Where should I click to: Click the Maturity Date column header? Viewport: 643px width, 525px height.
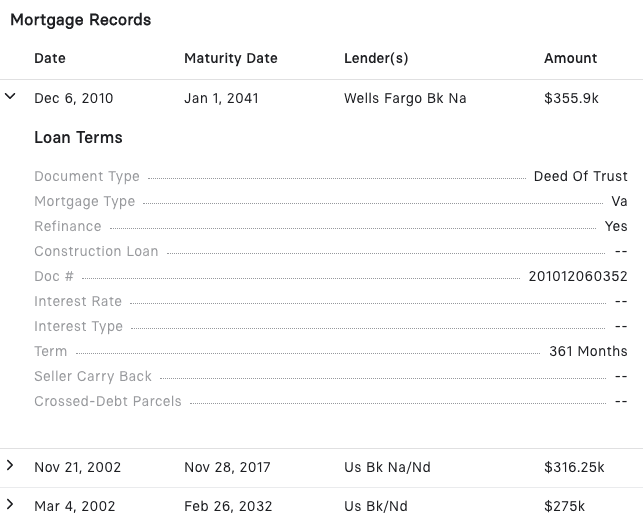pyautogui.click(x=231, y=58)
